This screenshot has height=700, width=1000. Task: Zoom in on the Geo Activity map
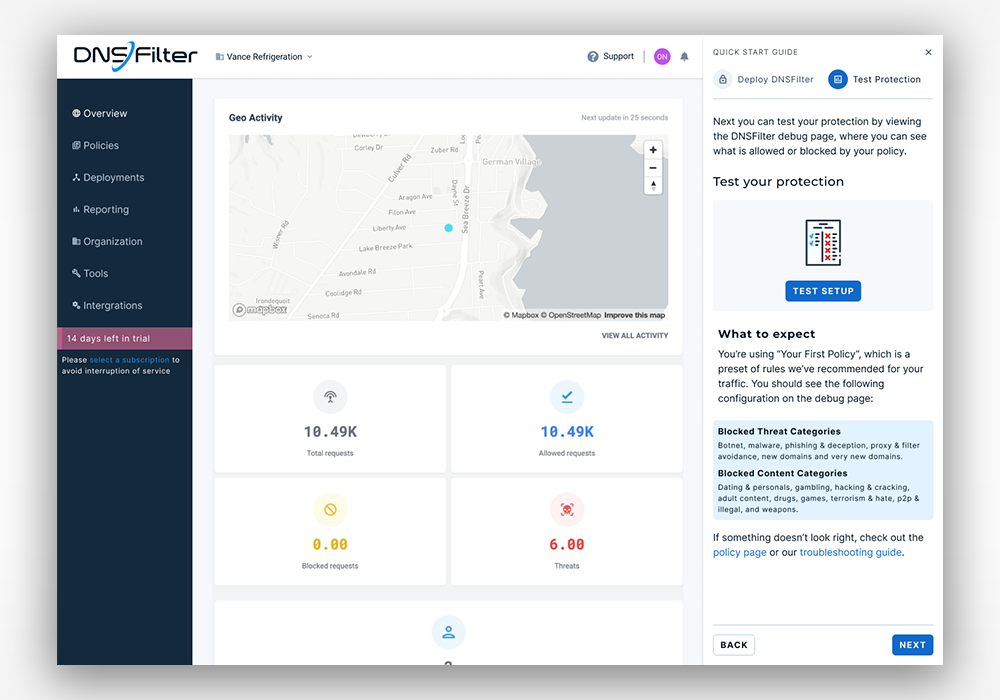pos(652,149)
